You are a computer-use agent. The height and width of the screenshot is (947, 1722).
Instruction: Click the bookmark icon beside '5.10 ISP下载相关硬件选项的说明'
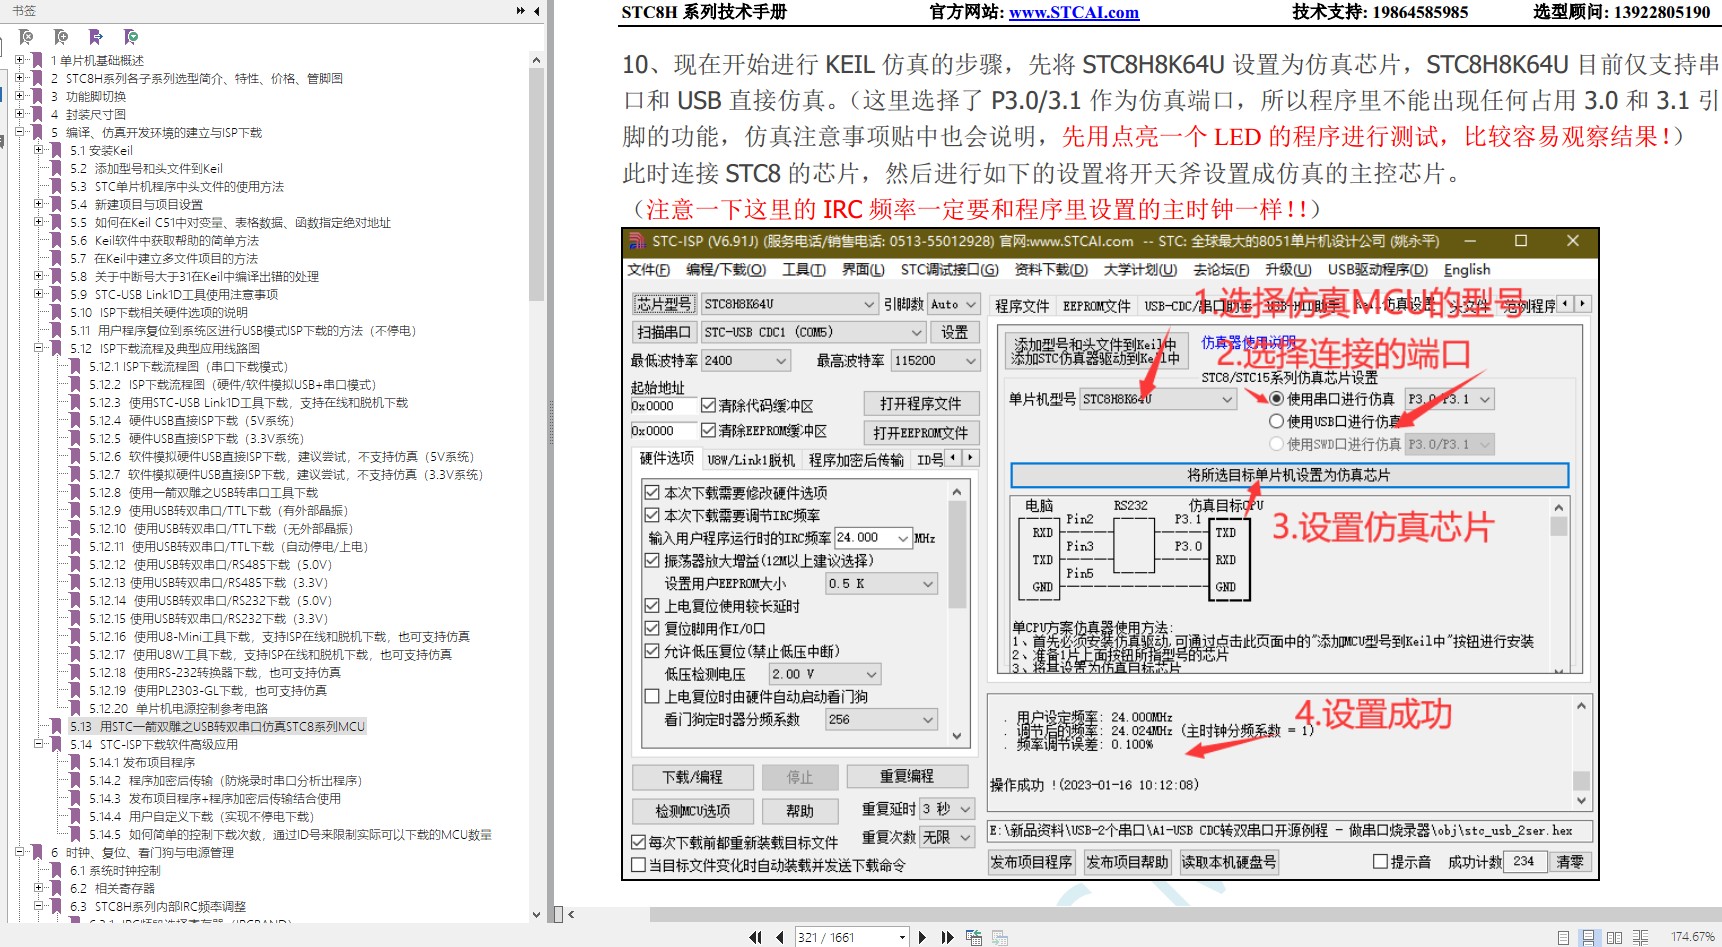coord(56,312)
